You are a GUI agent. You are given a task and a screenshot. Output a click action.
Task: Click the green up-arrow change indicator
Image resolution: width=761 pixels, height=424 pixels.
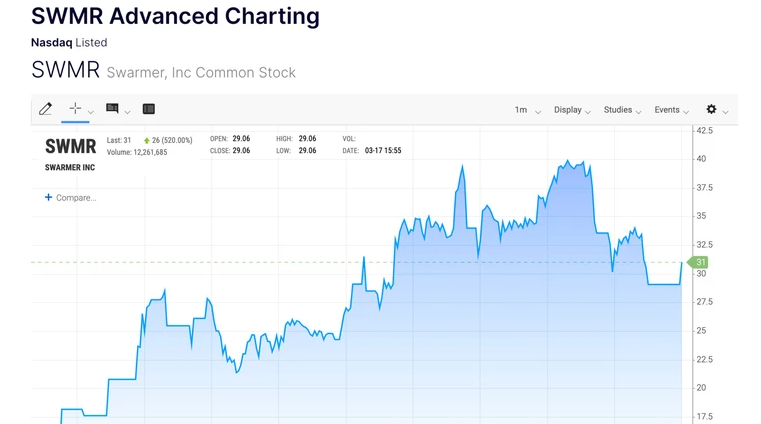147,141
